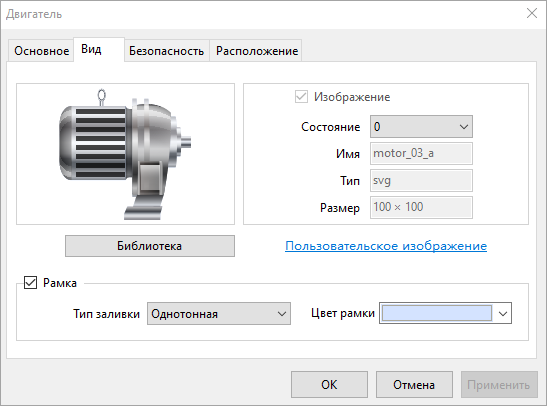Open the Состояние dropdown
The height and width of the screenshot is (406, 547).
point(421,127)
